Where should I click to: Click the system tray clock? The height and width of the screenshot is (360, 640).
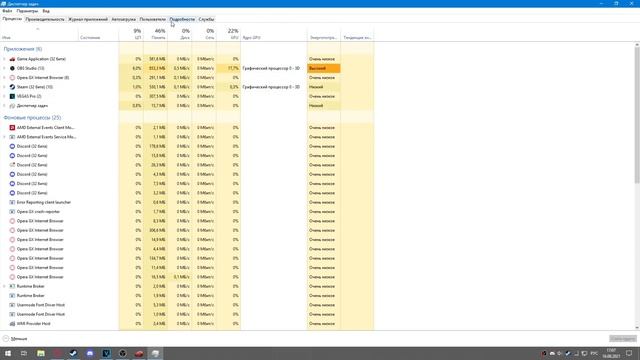(x=611, y=353)
